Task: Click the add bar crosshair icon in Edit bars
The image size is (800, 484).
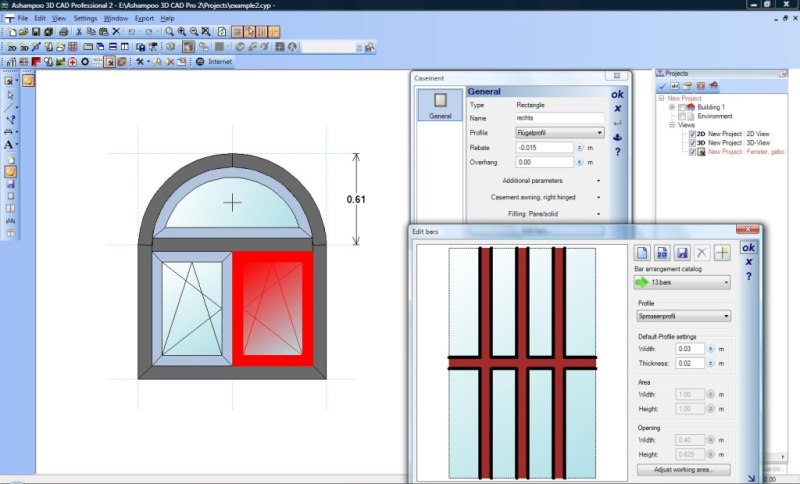Action: pos(722,252)
